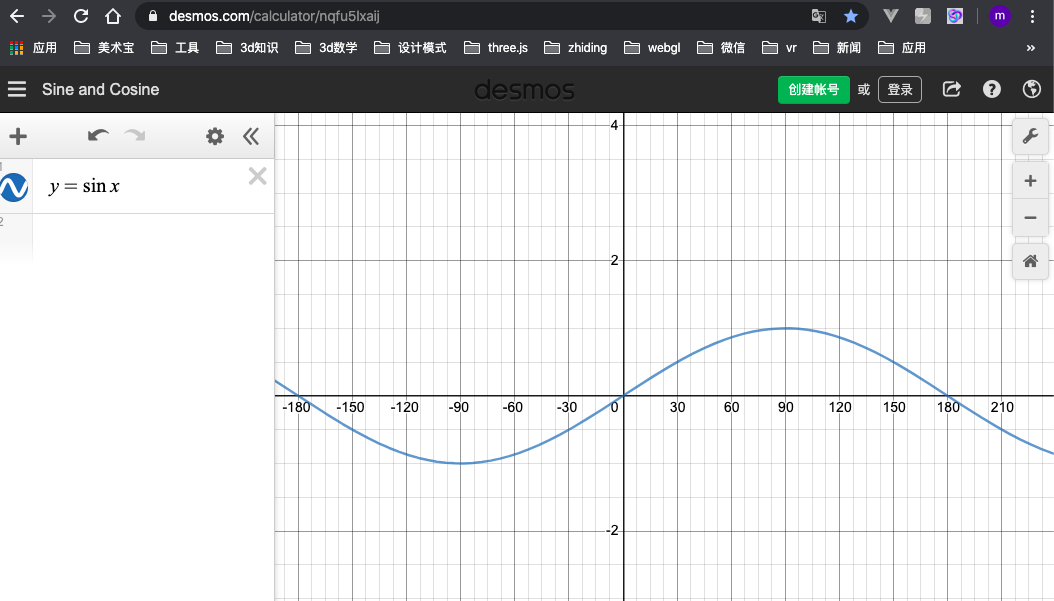Click the '180' label on the x-axis
This screenshot has width=1054, height=601.
pyautogui.click(x=948, y=407)
